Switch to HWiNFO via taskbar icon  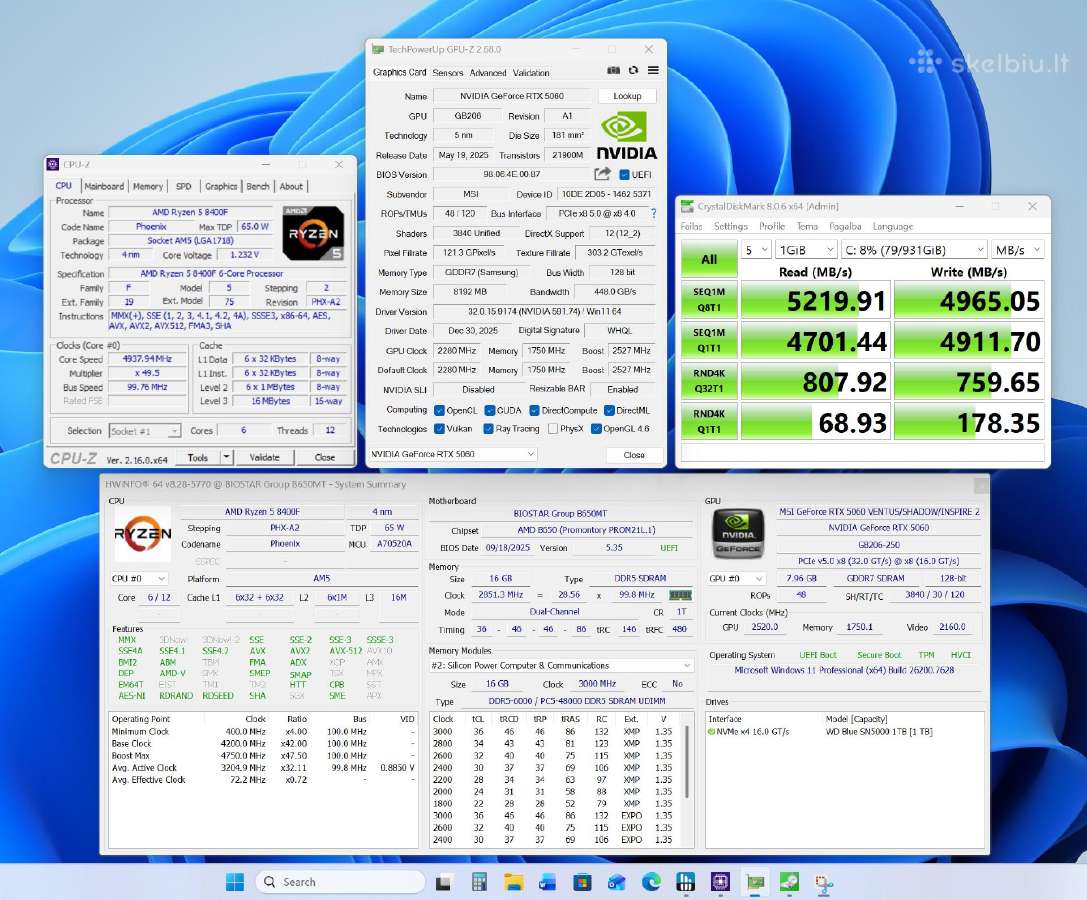[x=686, y=882]
